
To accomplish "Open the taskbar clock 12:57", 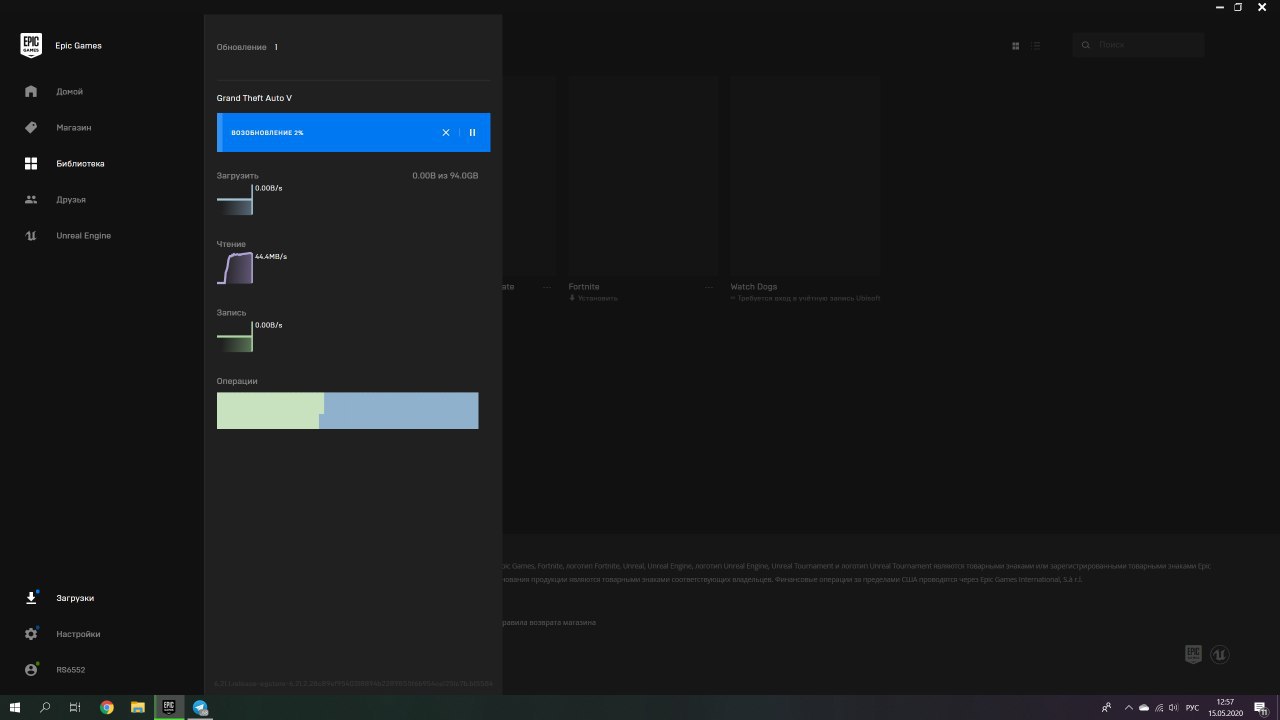I will tap(1225, 707).
